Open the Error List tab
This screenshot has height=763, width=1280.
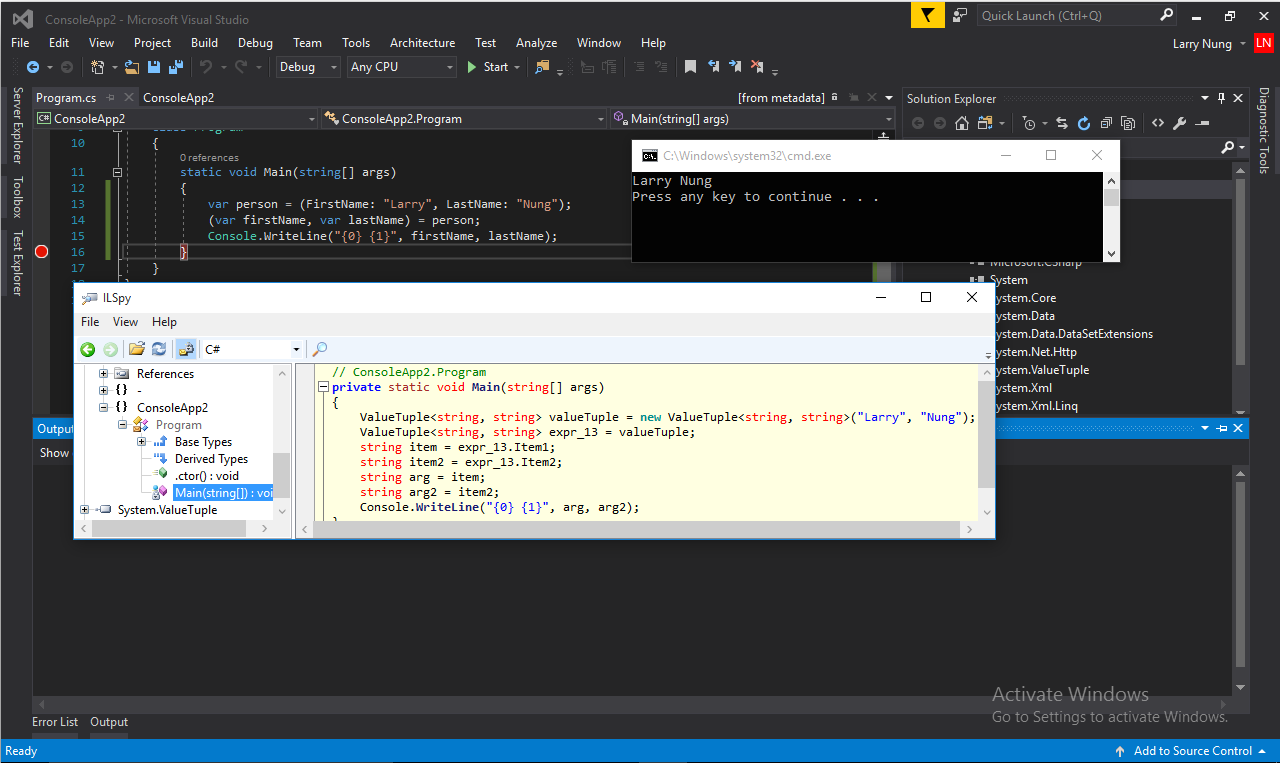(x=55, y=722)
